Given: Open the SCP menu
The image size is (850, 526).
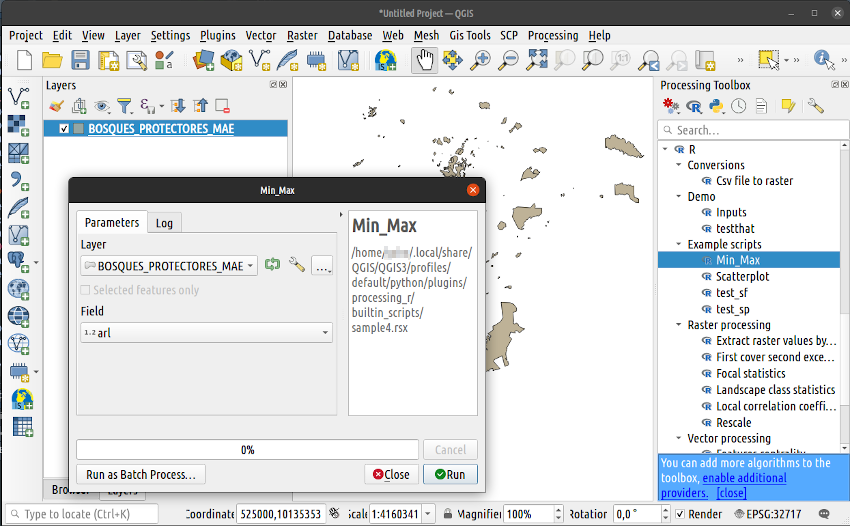Looking at the screenshot, I should (x=508, y=35).
